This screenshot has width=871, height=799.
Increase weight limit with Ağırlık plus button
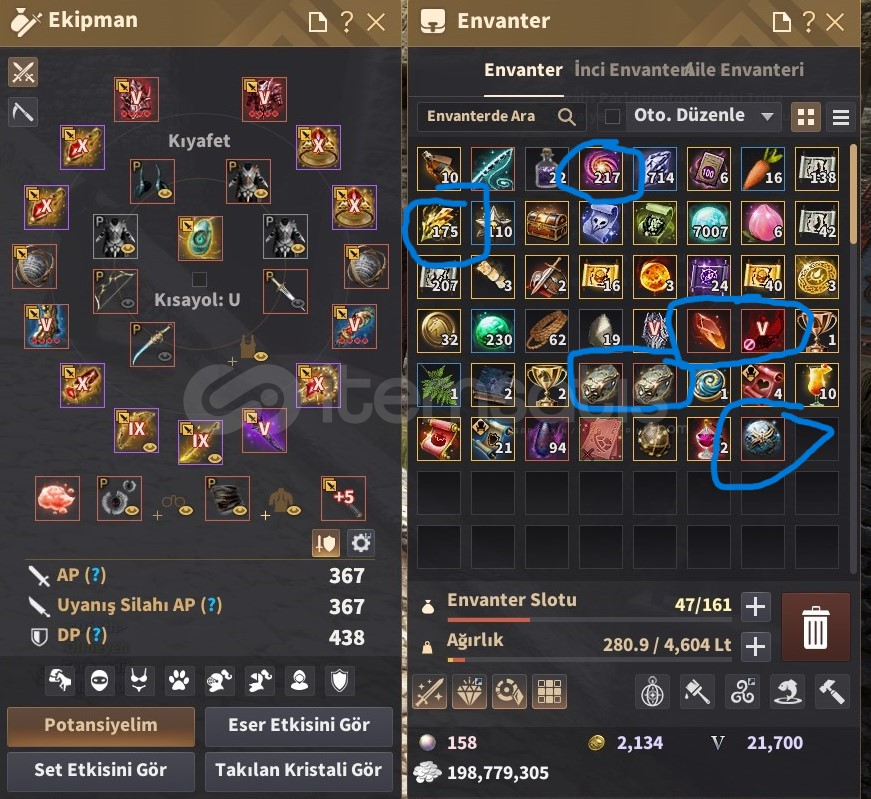pyautogui.click(x=755, y=646)
